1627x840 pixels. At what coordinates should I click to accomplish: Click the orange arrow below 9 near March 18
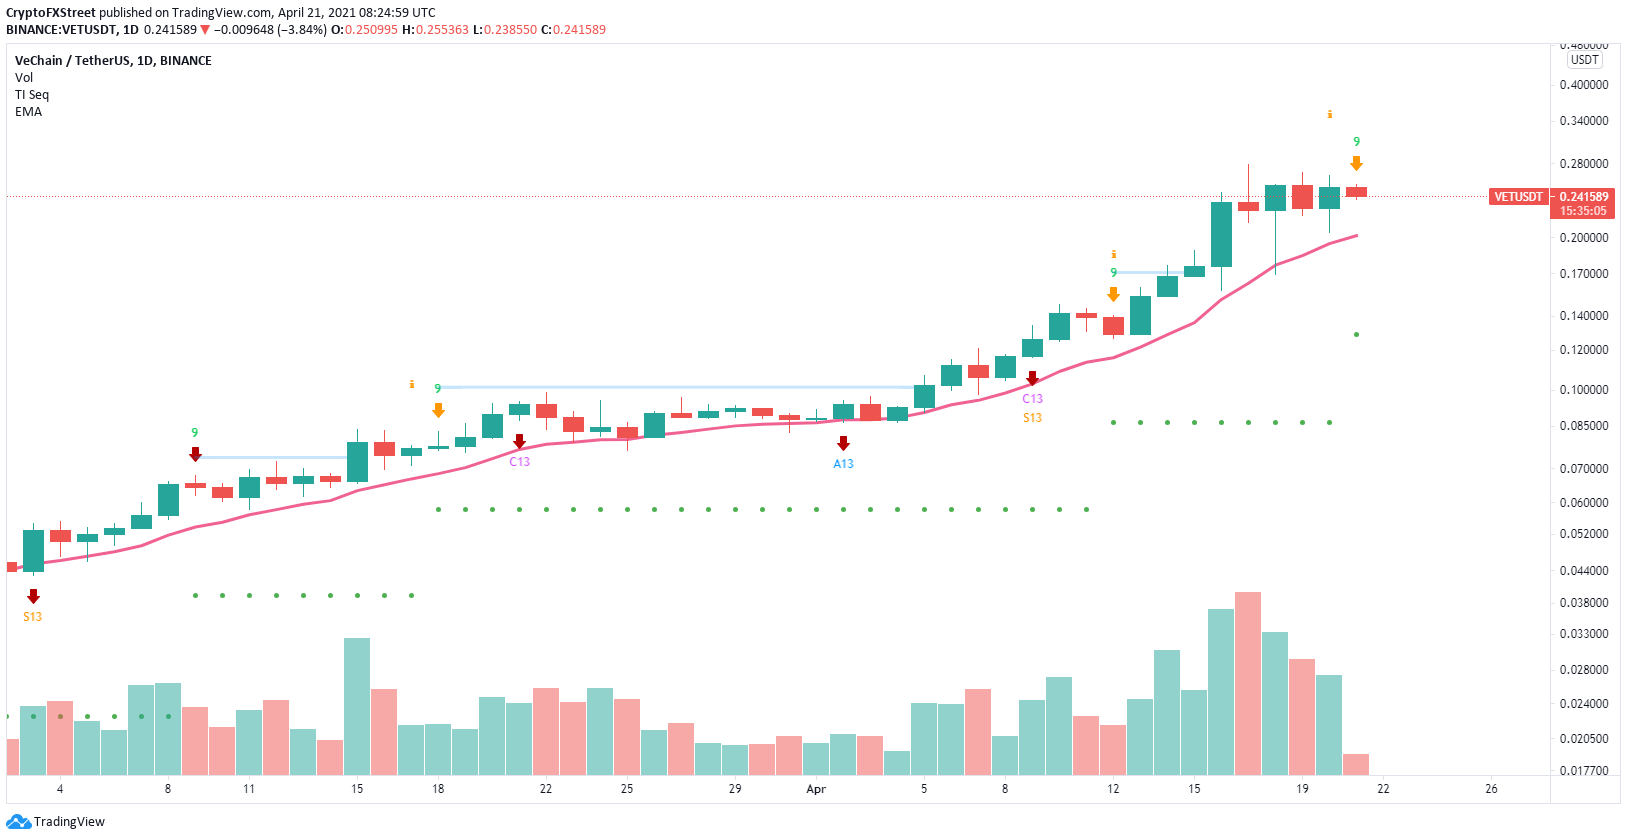438,410
